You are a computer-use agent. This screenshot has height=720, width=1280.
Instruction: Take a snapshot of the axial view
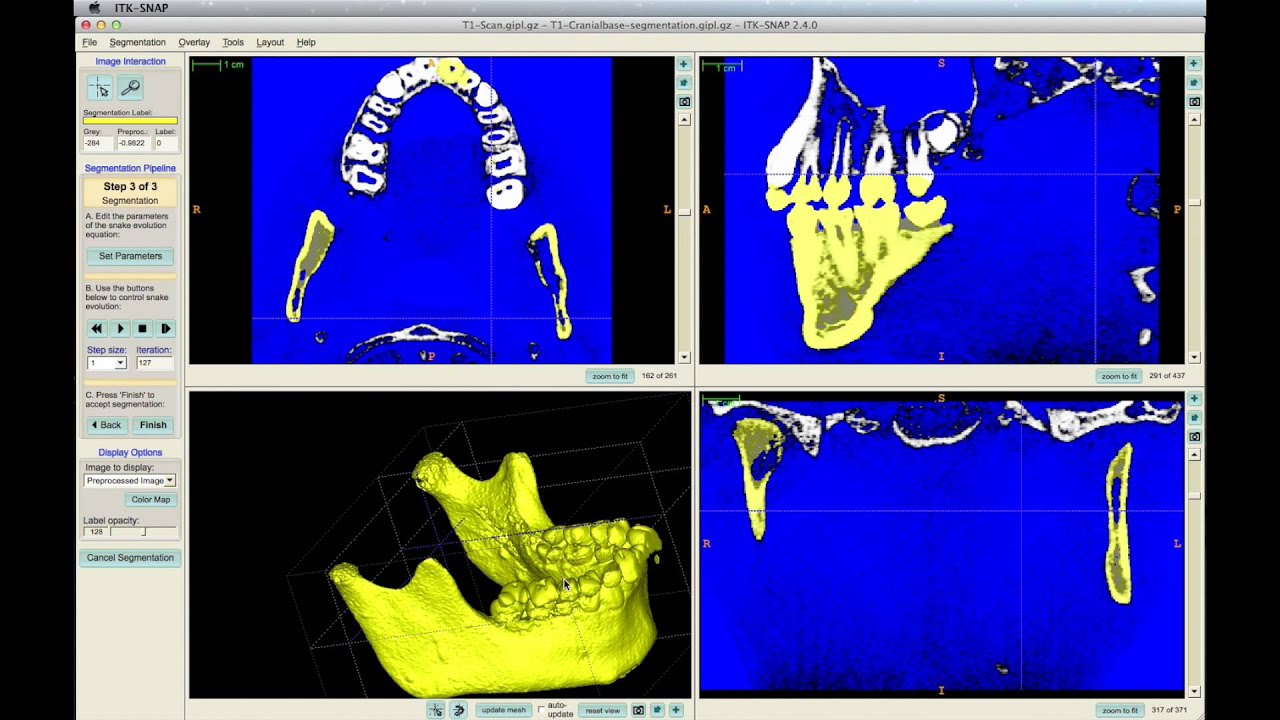point(684,102)
